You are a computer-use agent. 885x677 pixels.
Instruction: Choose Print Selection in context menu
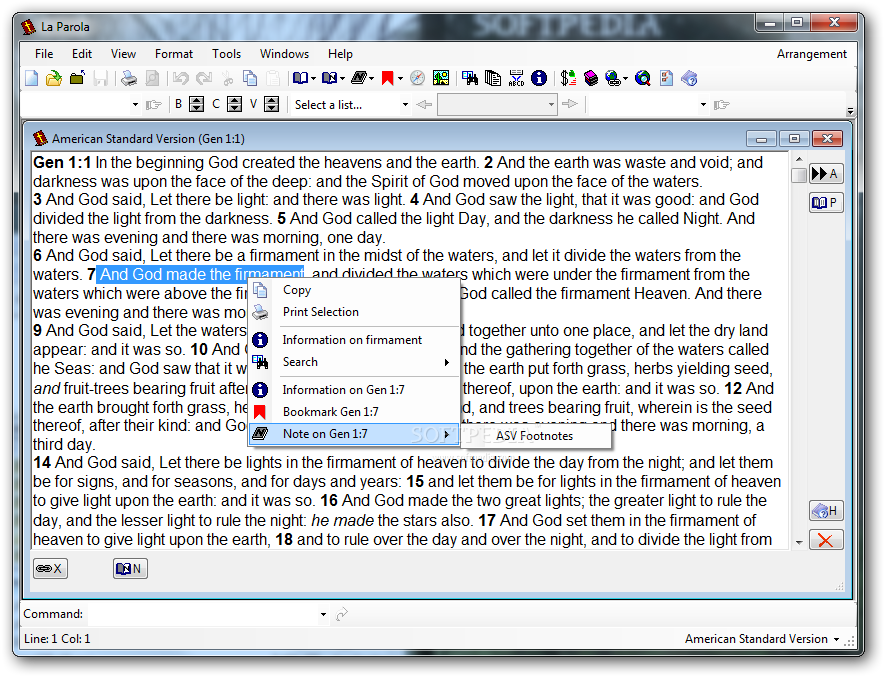coord(354,312)
